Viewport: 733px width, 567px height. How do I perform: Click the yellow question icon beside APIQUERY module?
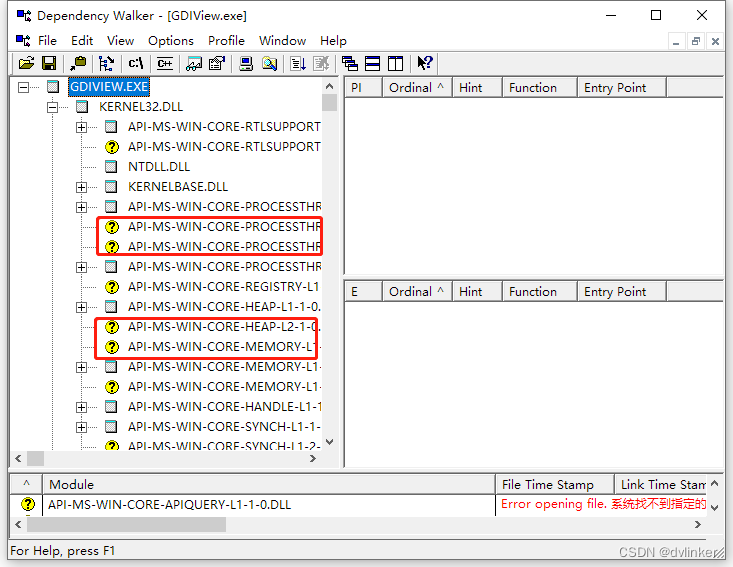pyautogui.click(x=28, y=504)
